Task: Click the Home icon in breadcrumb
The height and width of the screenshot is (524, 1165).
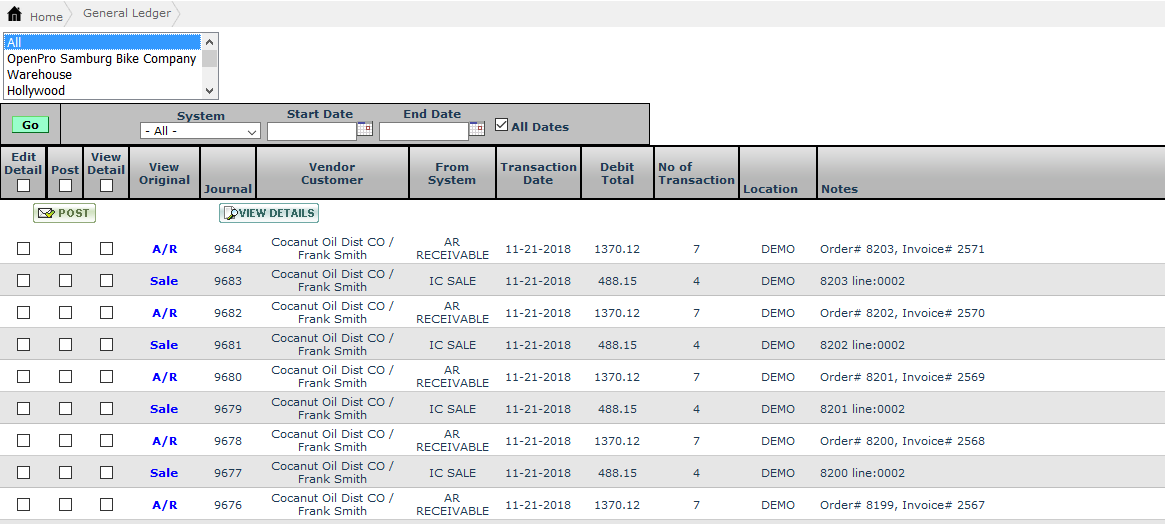Action: pos(14,15)
